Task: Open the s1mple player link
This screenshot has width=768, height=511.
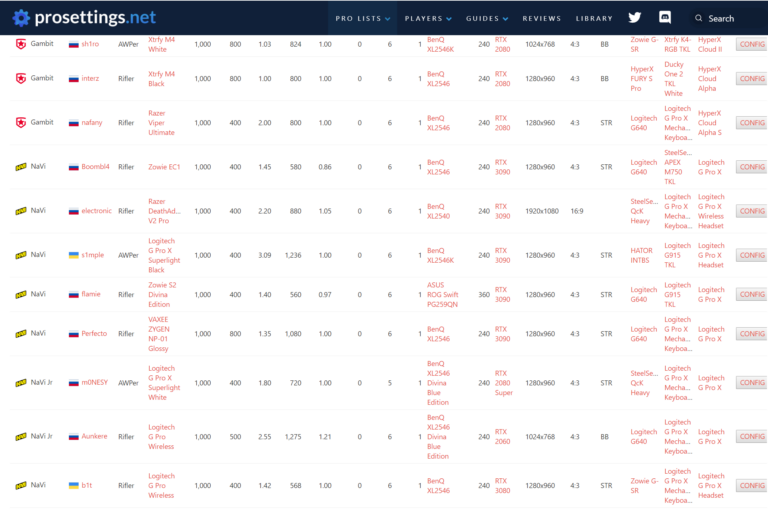Action: [91, 255]
